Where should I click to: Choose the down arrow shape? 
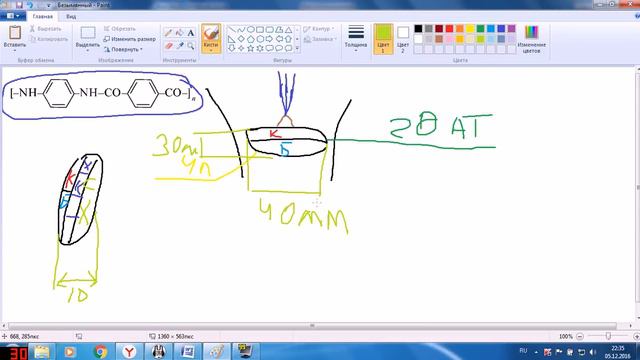pyautogui.click(x=231, y=48)
